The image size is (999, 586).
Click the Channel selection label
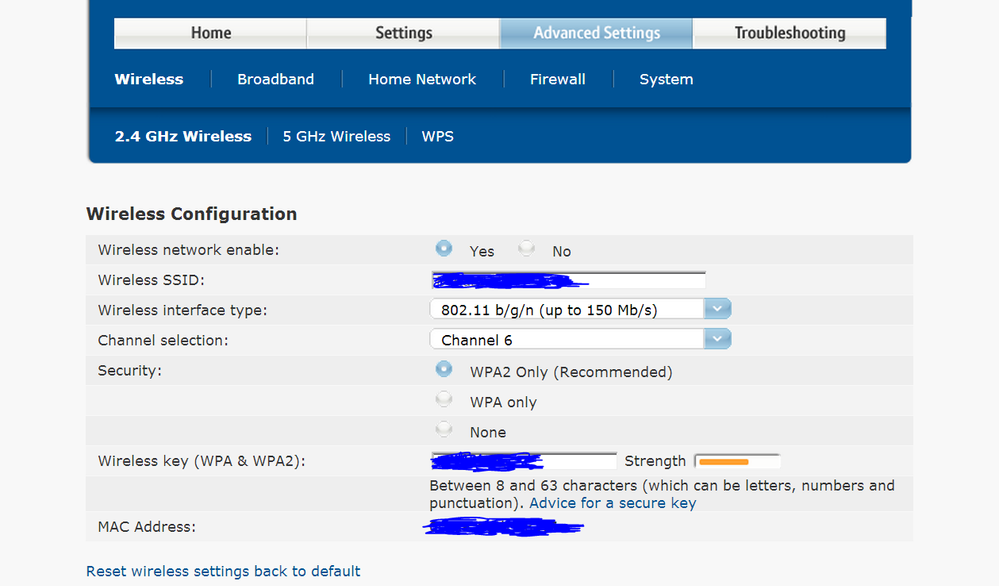point(162,341)
